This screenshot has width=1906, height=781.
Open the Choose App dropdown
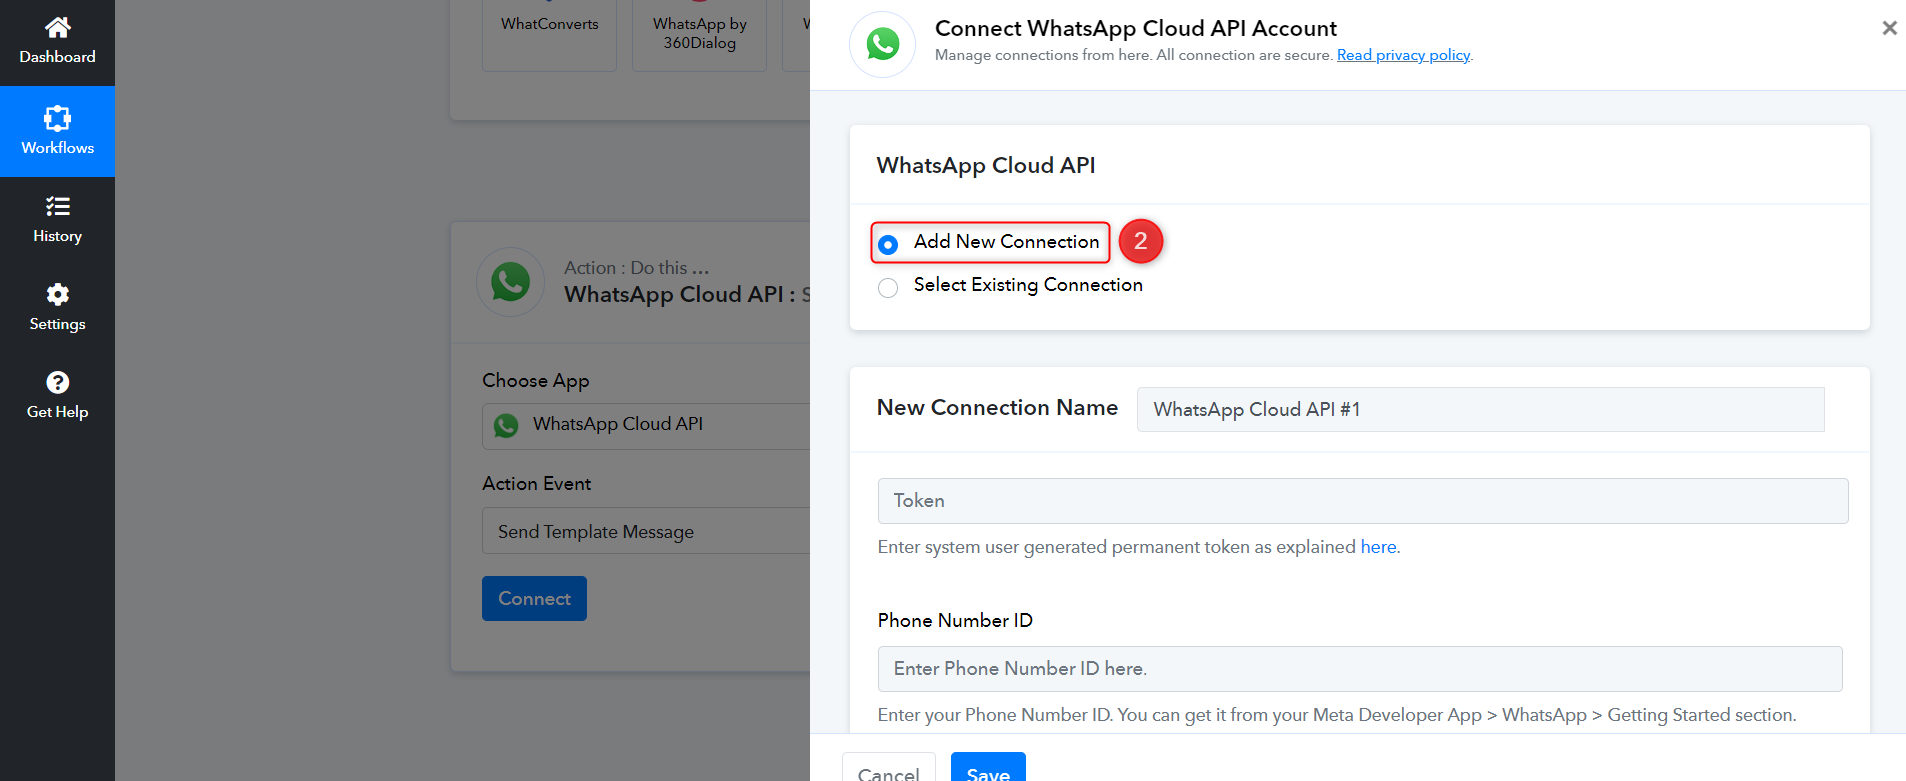[x=646, y=425]
